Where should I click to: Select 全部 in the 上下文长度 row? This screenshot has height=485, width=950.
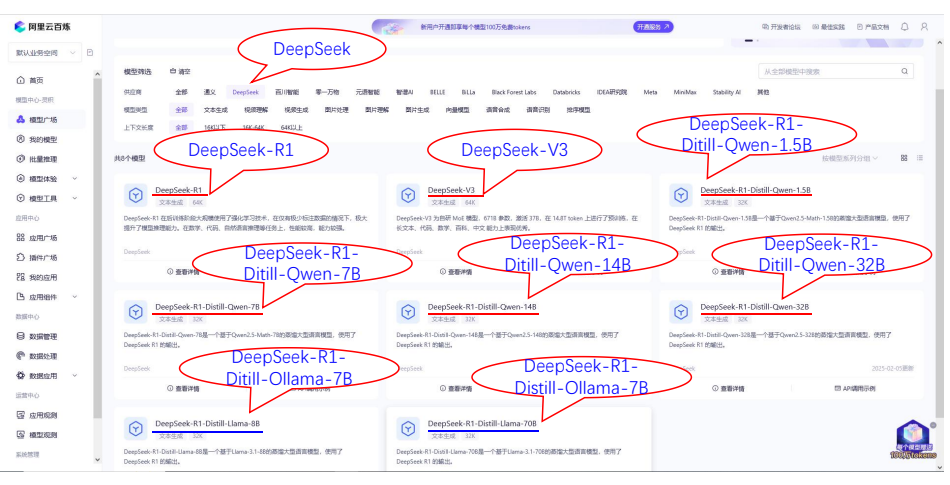(x=181, y=127)
